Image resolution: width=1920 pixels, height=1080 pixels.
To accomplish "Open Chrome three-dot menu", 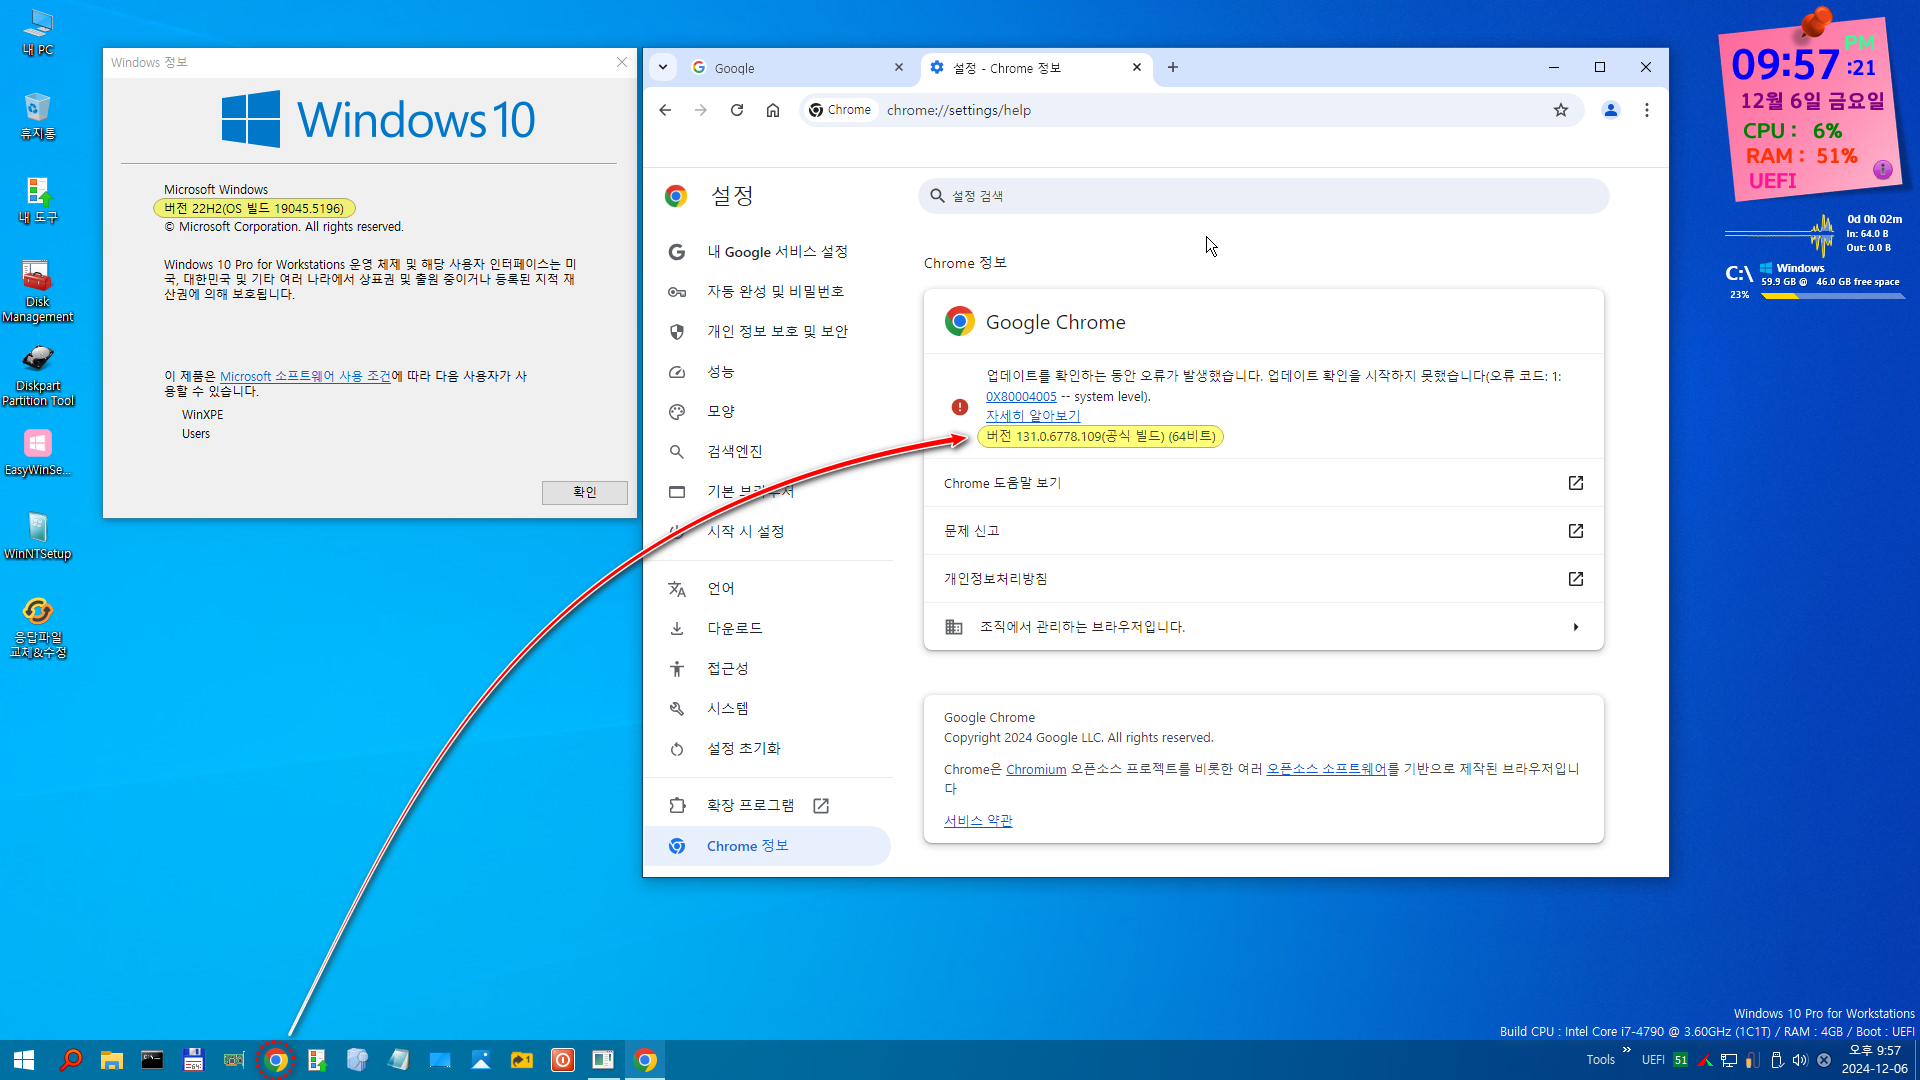I will tap(1647, 110).
